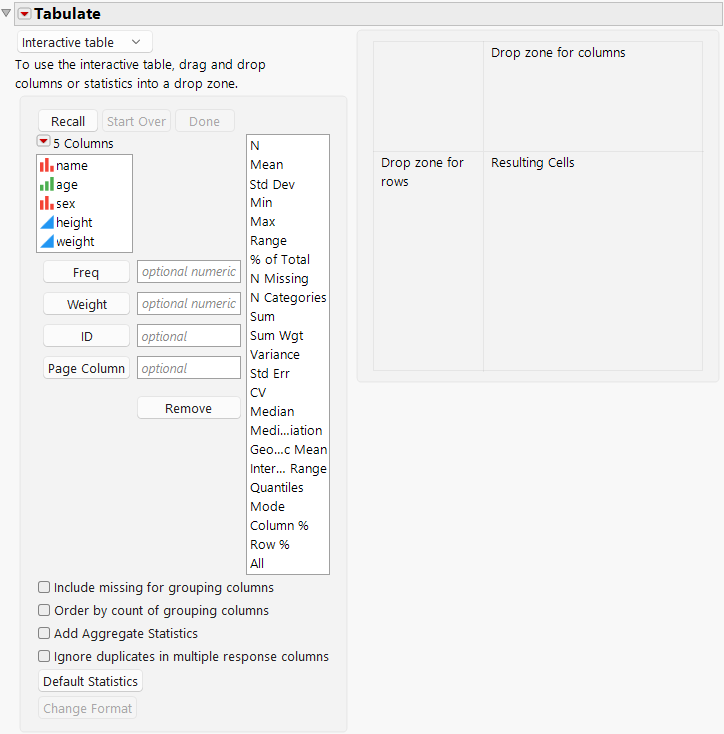Click the Change Format button
Viewport: 724px width, 734px height.
coord(88,708)
